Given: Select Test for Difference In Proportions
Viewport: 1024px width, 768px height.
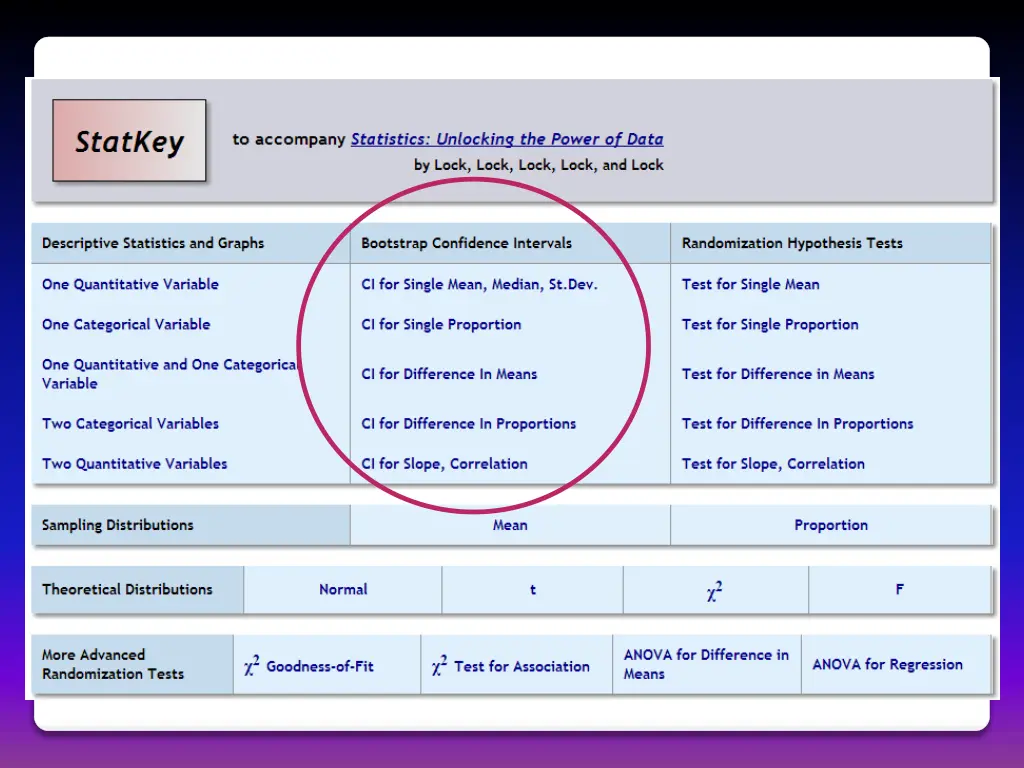Looking at the screenshot, I should tap(797, 424).
